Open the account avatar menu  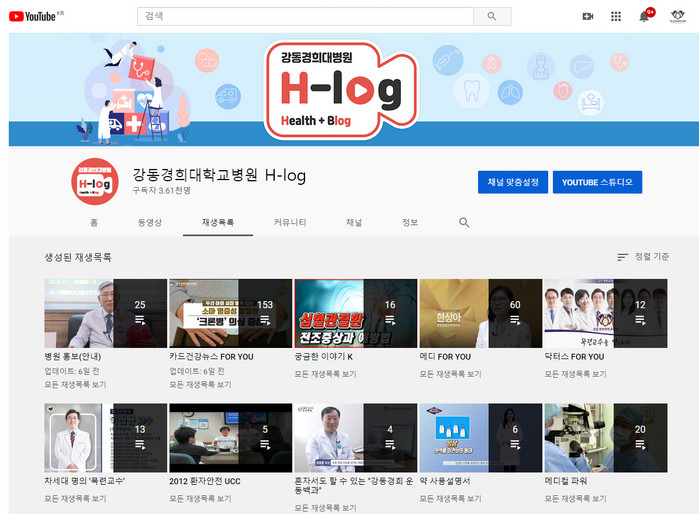point(677,16)
